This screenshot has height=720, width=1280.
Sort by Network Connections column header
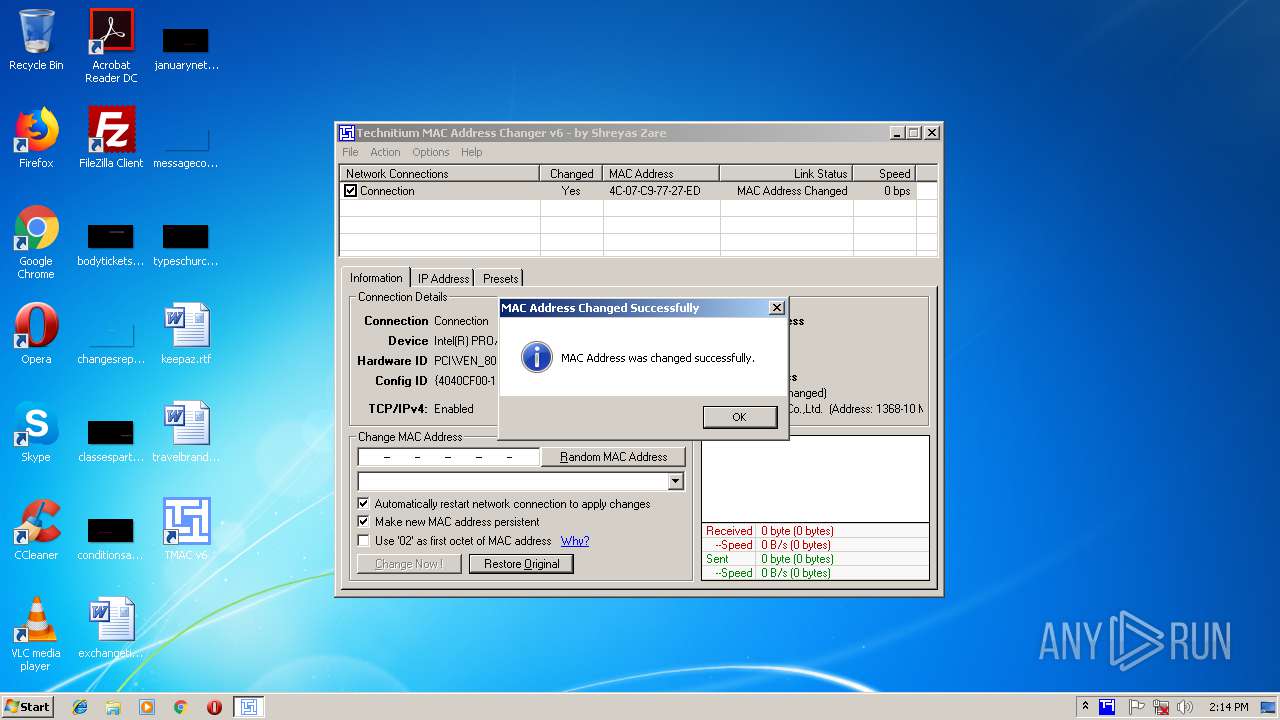pos(440,173)
